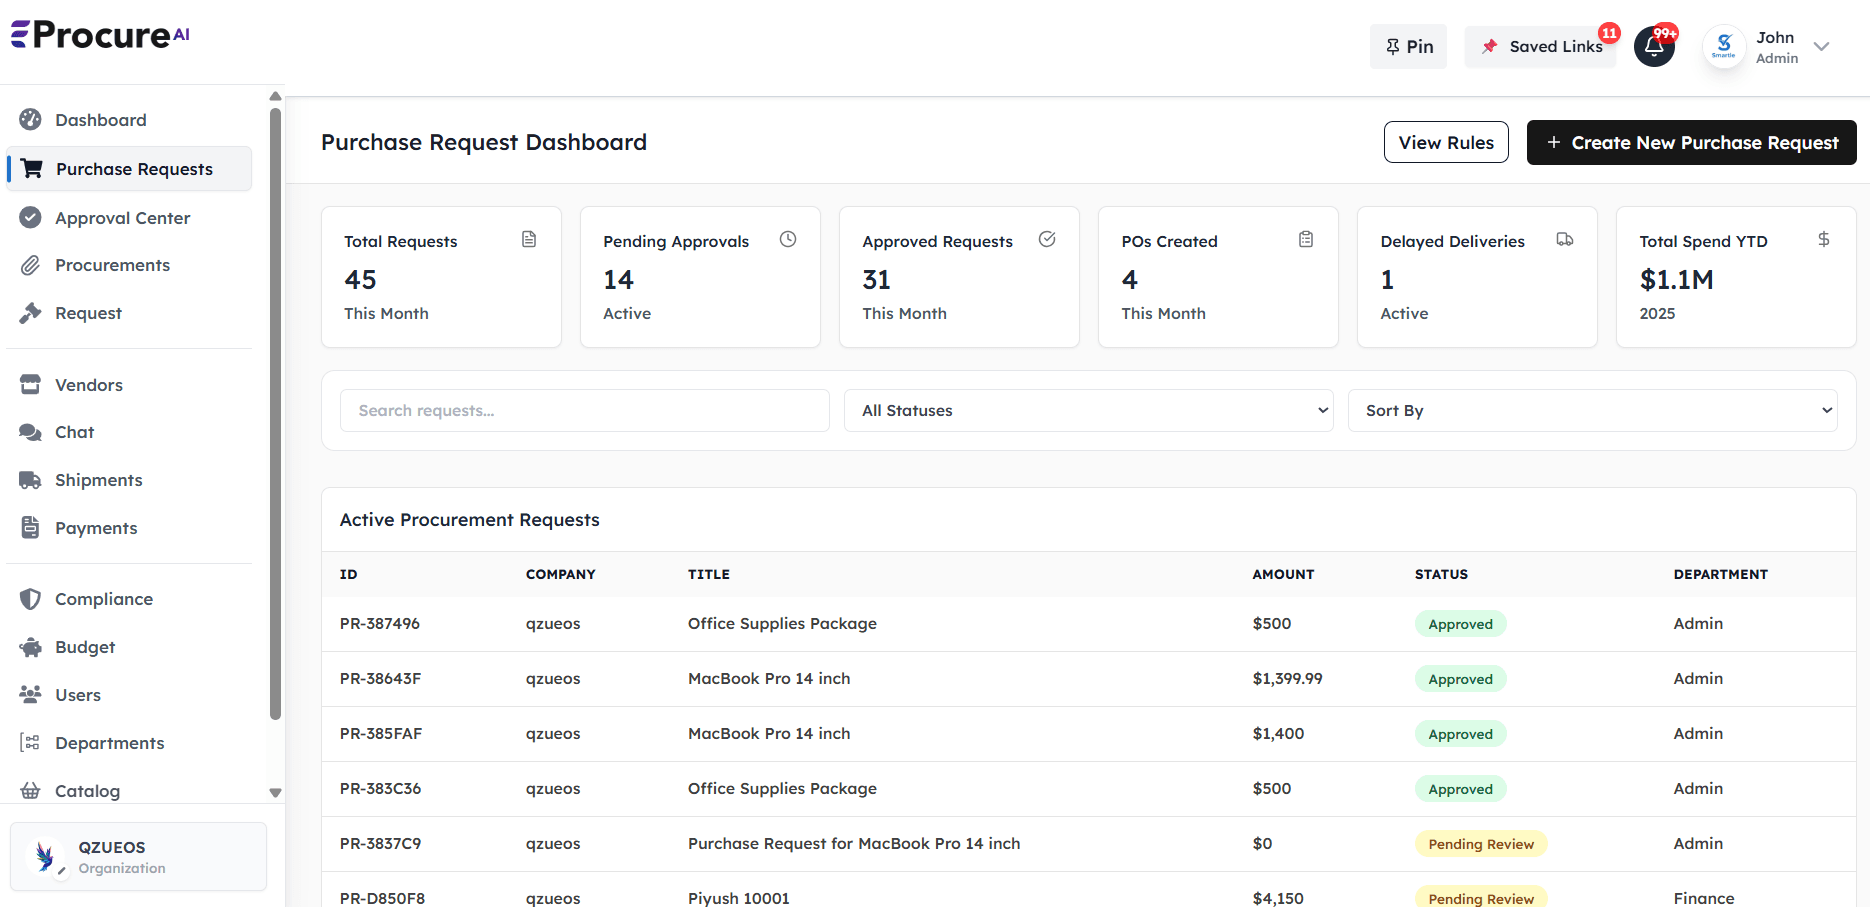Screen dimensions: 1870x907
Task: Open the John Admin profile chevron
Action: click(x=1822, y=47)
